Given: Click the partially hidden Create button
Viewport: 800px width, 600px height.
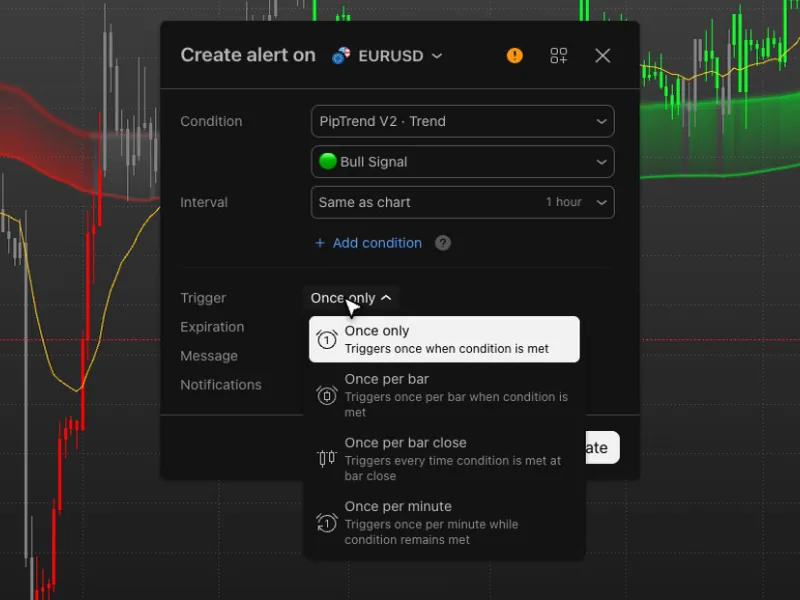Looking at the screenshot, I should (x=602, y=447).
